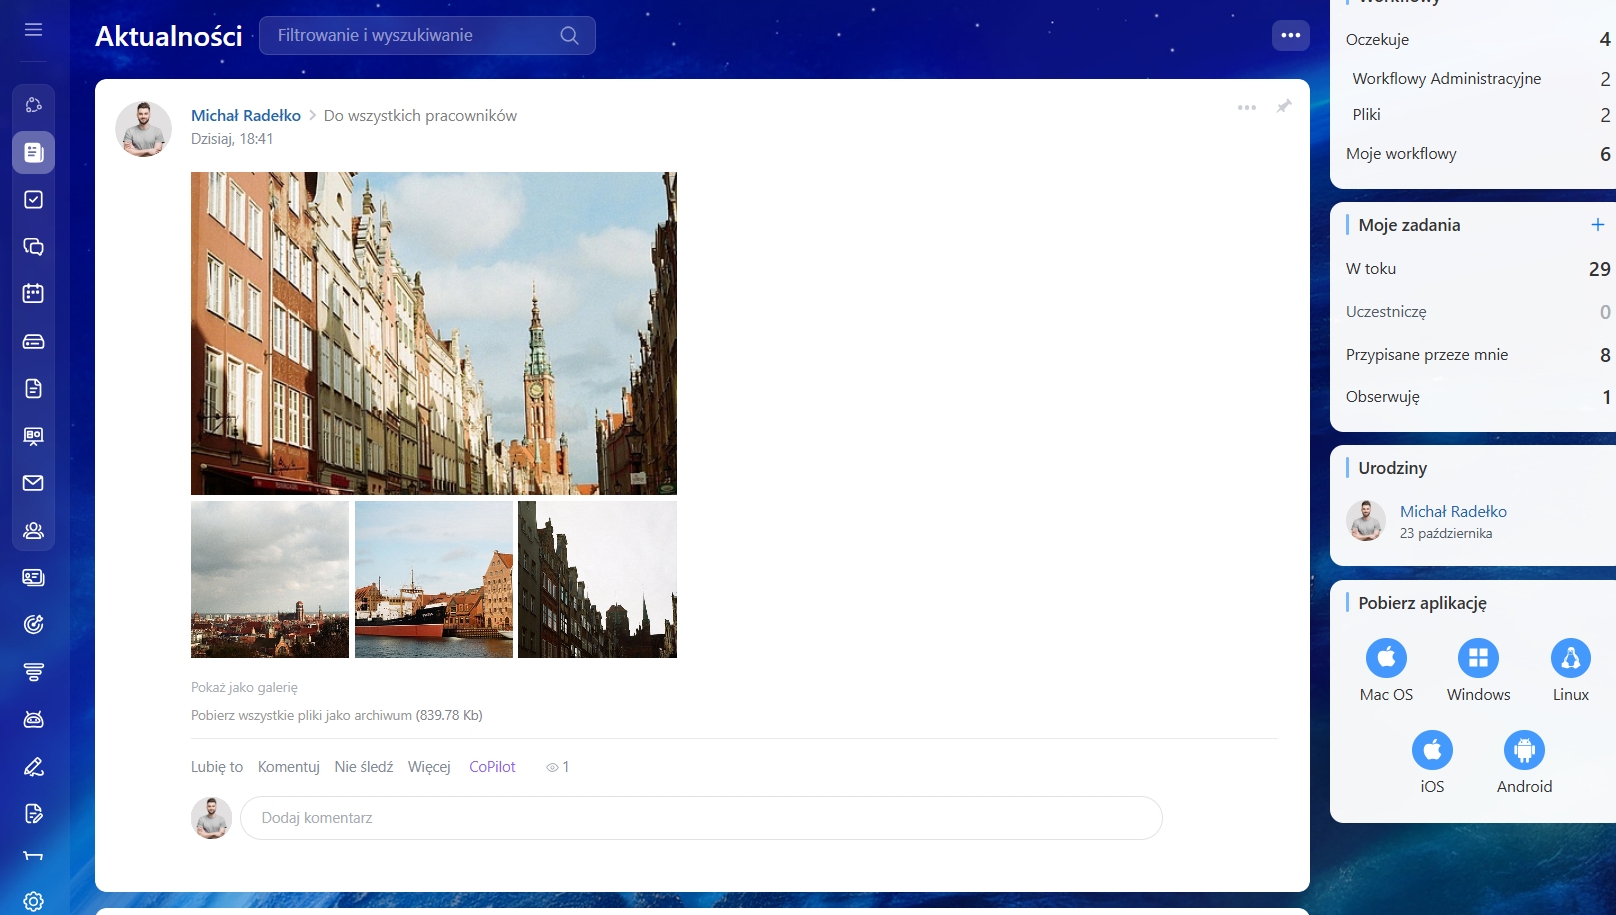
Task: Open the settings gear in sidebar
Action: pos(33,901)
